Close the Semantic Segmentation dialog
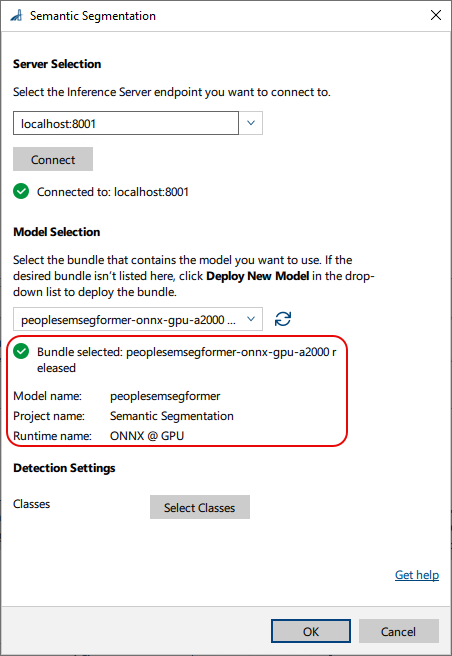Image resolution: width=452 pixels, height=656 pixels. coord(436,15)
